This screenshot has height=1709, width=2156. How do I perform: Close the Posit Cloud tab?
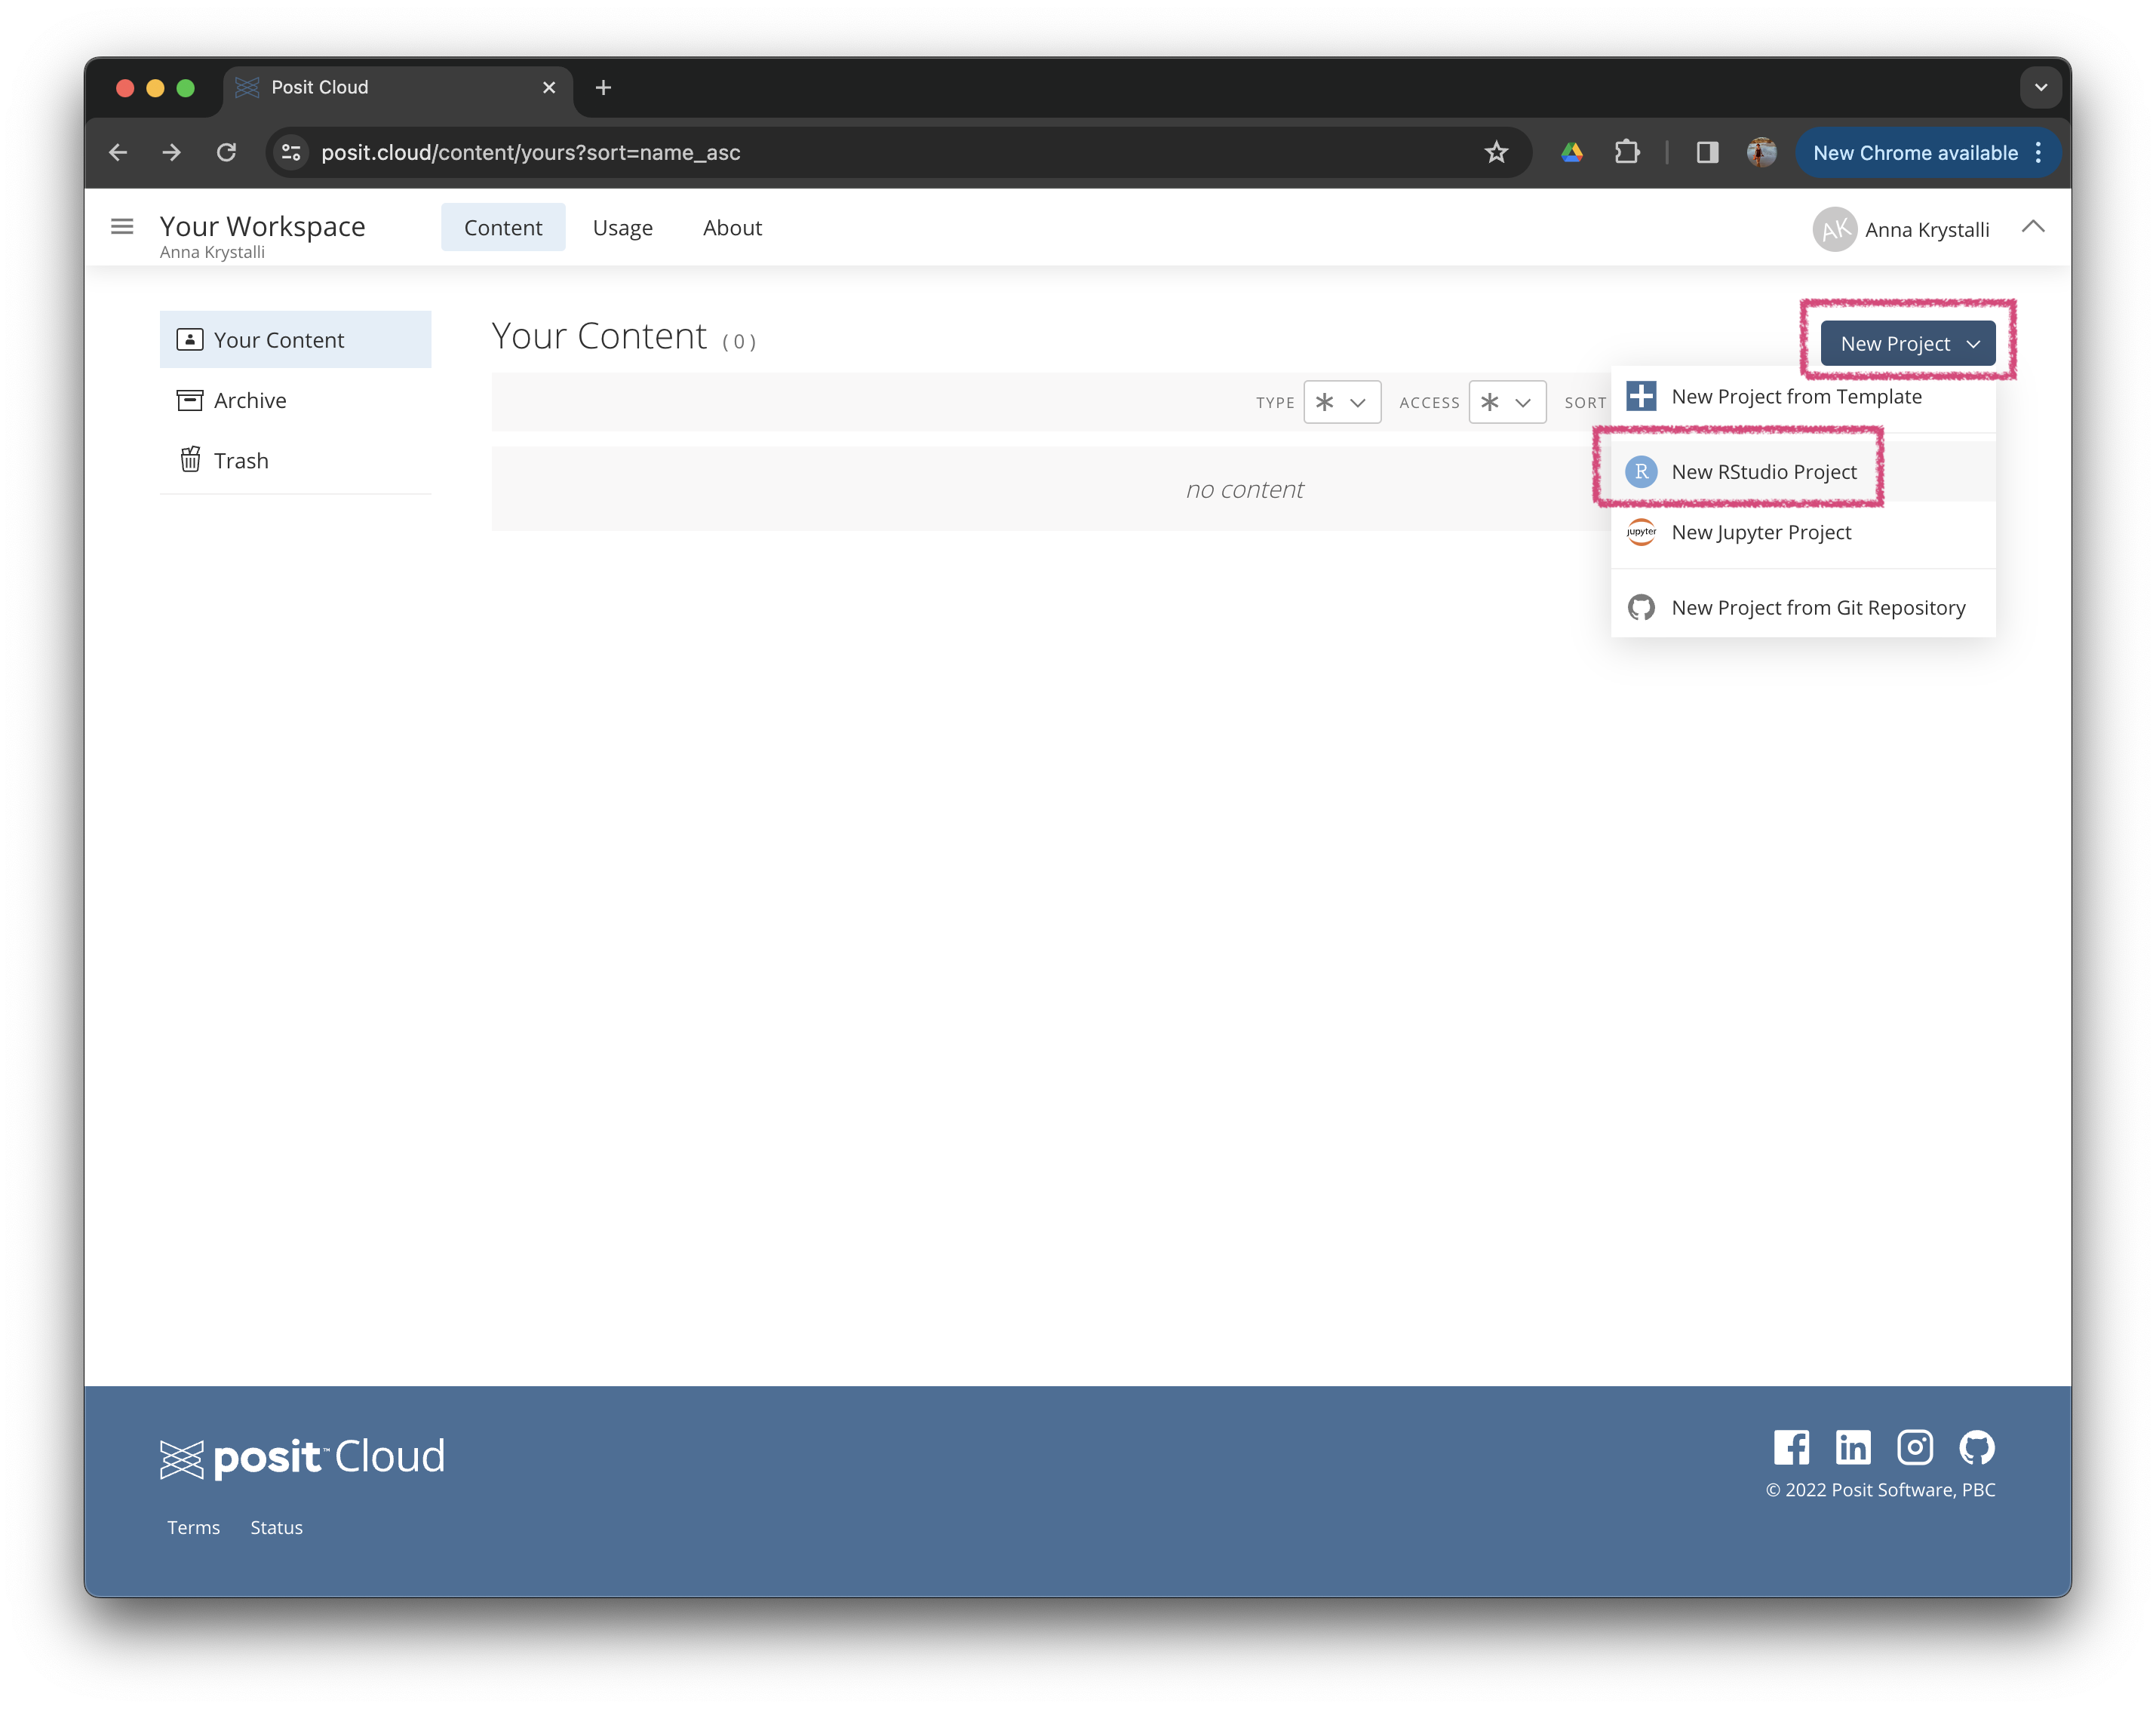[x=549, y=87]
